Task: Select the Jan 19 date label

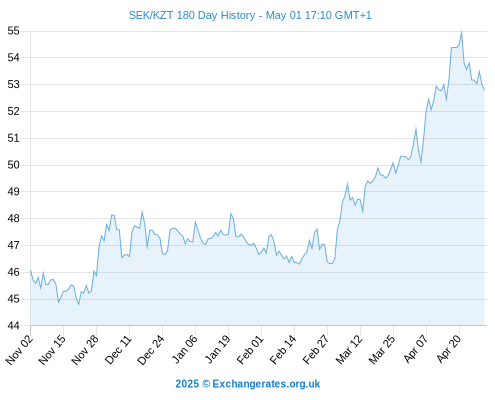Action: pos(218,349)
